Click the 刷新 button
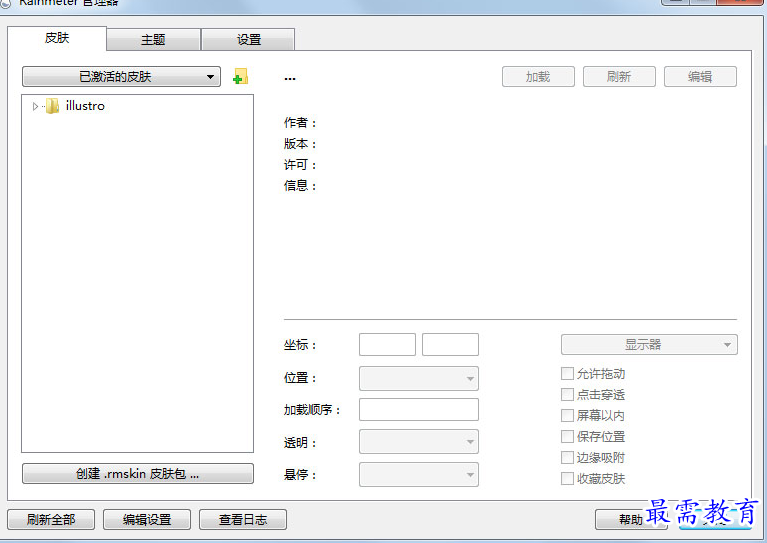The height and width of the screenshot is (543, 767). (x=619, y=77)
